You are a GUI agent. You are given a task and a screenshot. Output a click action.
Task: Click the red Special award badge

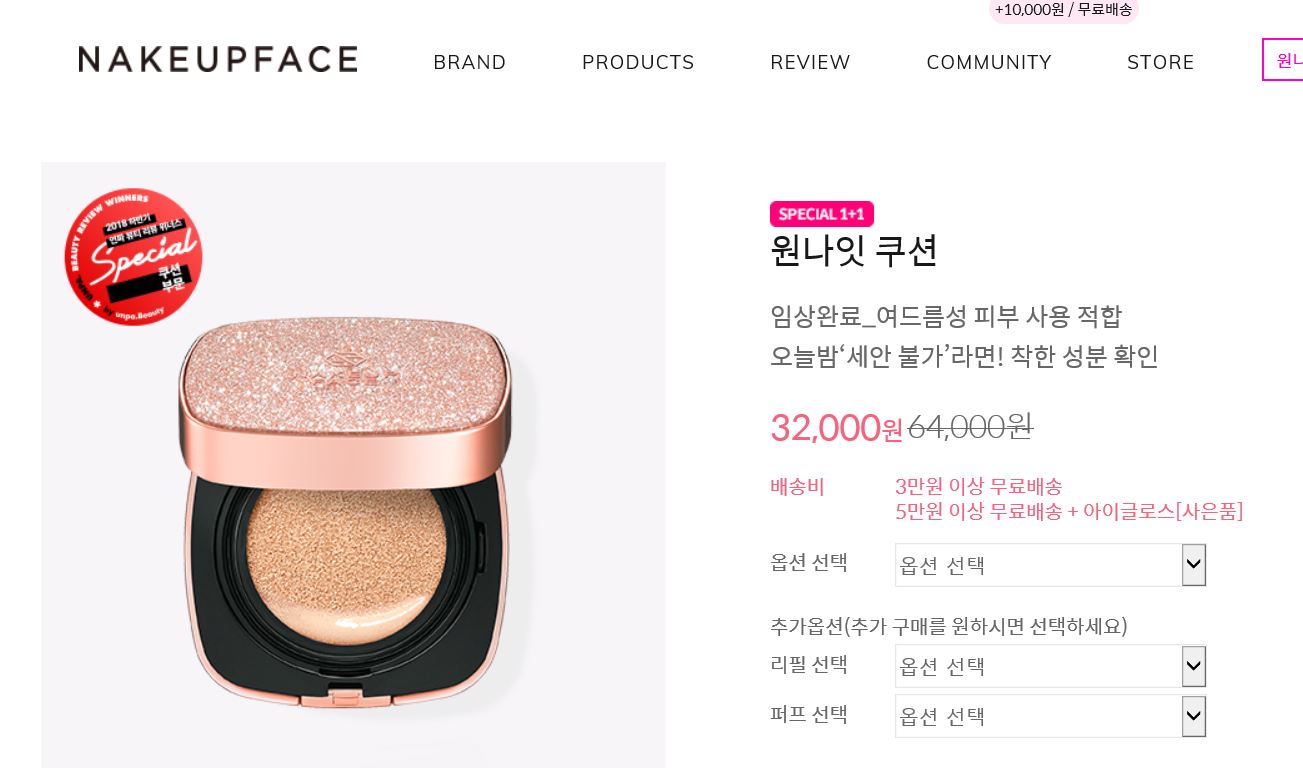click(x=134, y=257)
